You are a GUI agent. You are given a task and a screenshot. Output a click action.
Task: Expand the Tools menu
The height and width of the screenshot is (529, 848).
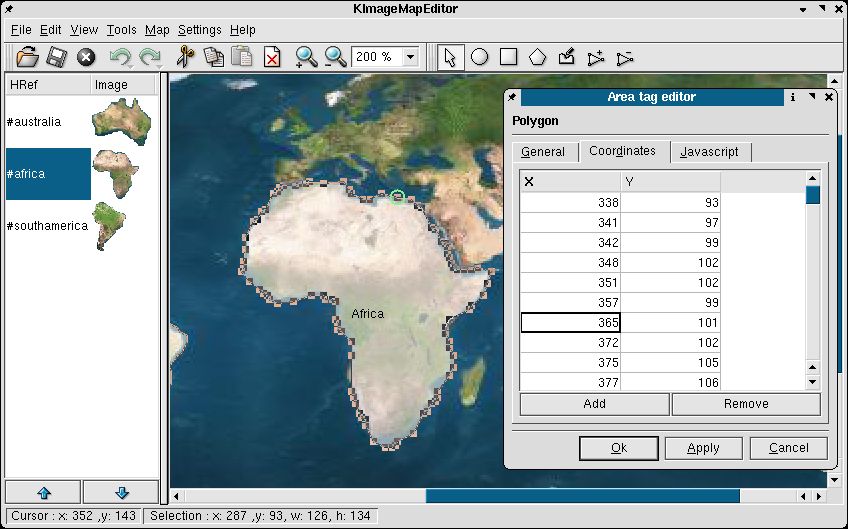121,30
